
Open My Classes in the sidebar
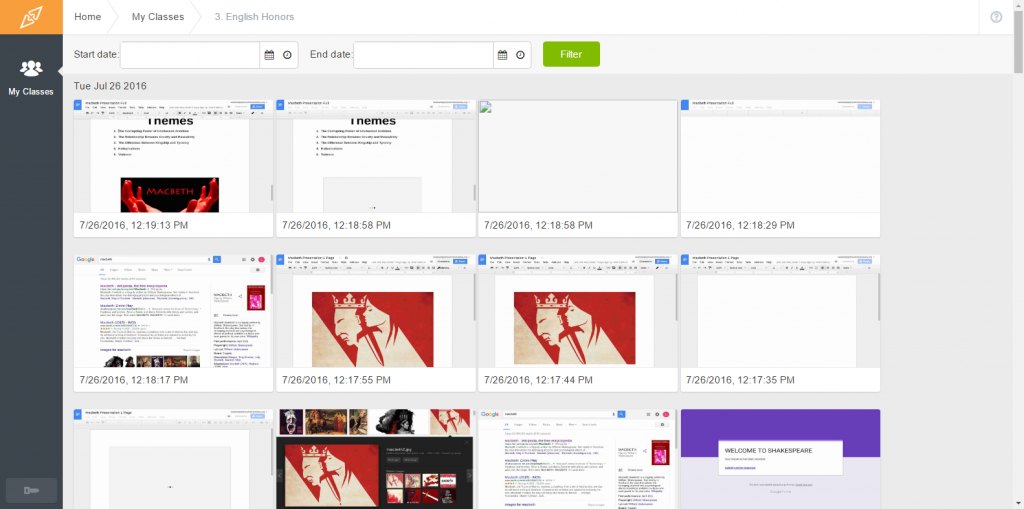coord(31,77)
